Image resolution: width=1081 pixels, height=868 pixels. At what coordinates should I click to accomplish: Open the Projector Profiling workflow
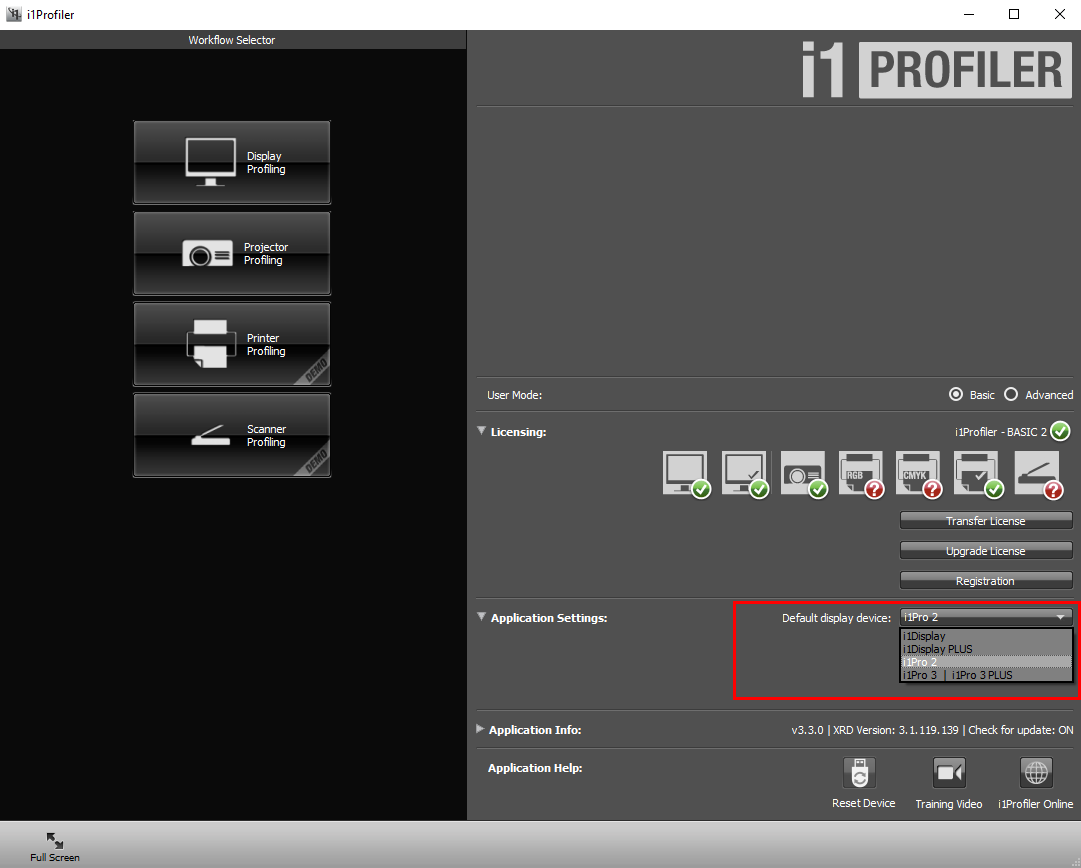[232, 253]
